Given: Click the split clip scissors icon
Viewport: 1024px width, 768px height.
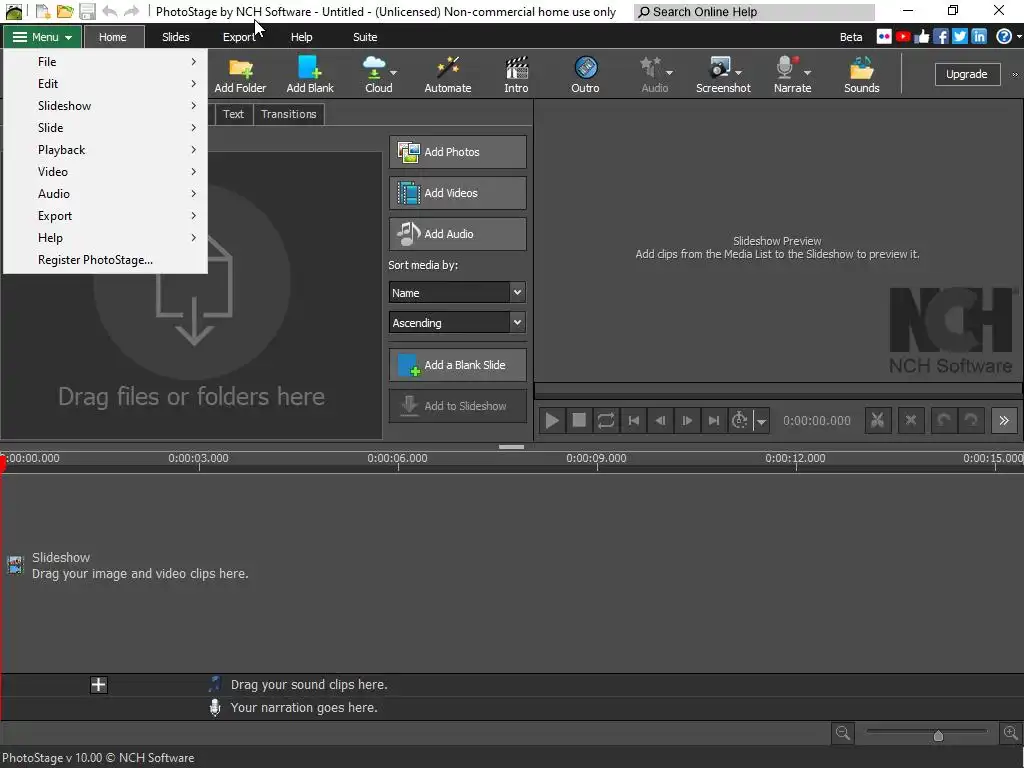Looking at the screenshot, I should pyautogui.click(x=878, y=421).
